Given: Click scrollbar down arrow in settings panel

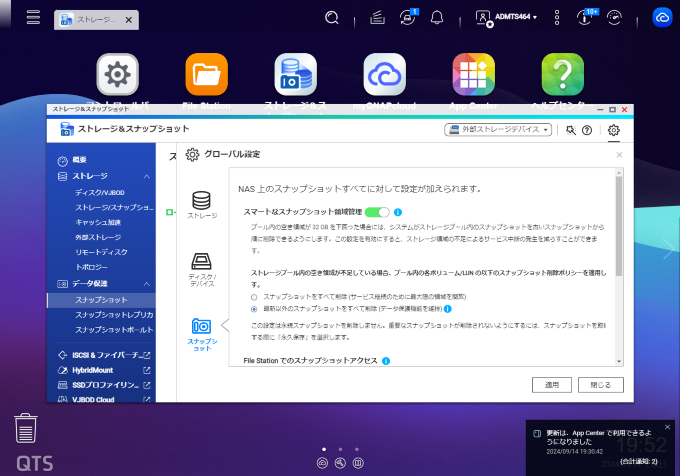Looking at the screenshot, I should (619, 361).
